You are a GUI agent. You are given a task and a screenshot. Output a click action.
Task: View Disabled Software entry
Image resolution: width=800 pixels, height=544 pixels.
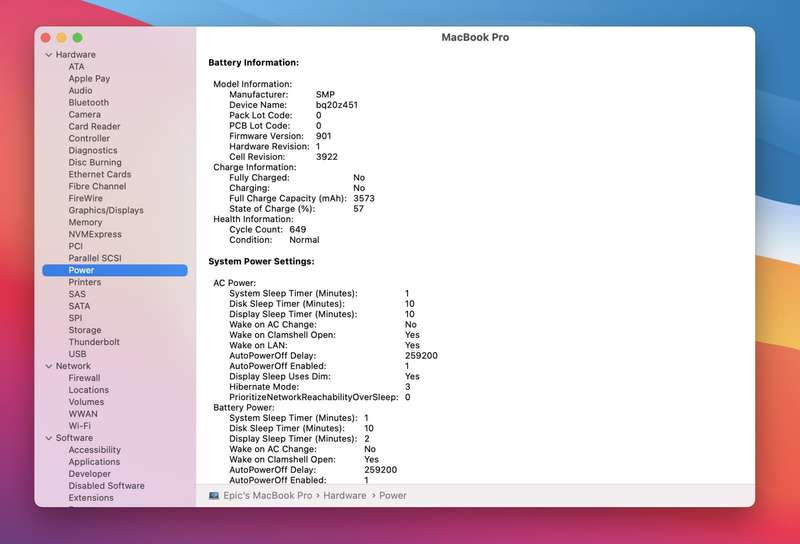point(107,486)
